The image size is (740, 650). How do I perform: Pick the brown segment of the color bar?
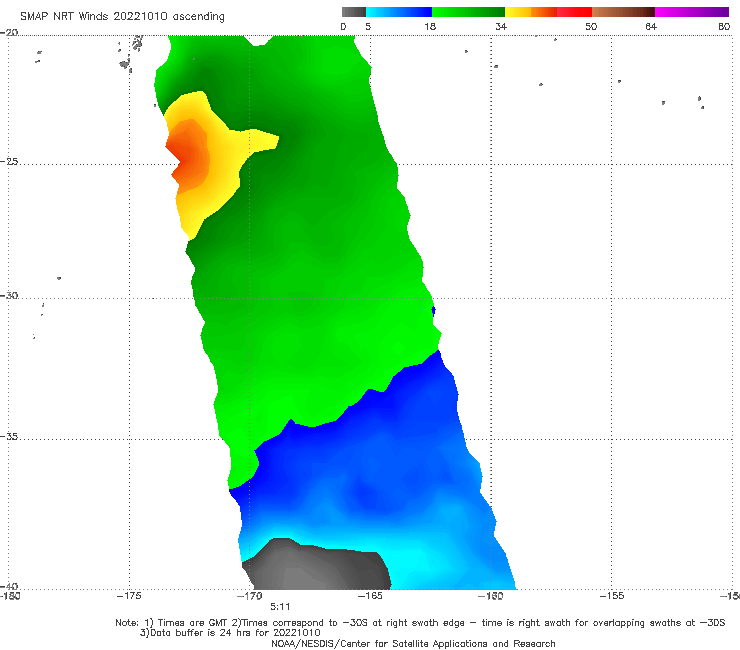pos(623,12)
